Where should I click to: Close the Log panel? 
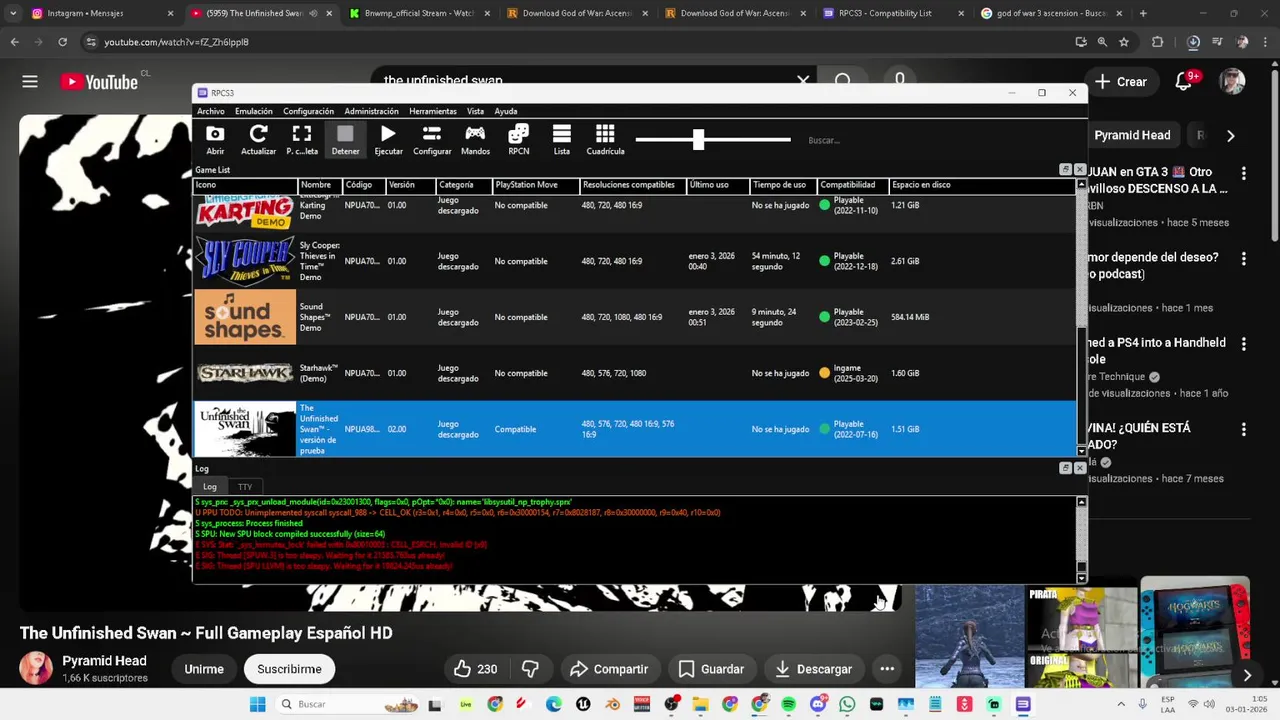pyautogui.click(x=1080, y=468)
